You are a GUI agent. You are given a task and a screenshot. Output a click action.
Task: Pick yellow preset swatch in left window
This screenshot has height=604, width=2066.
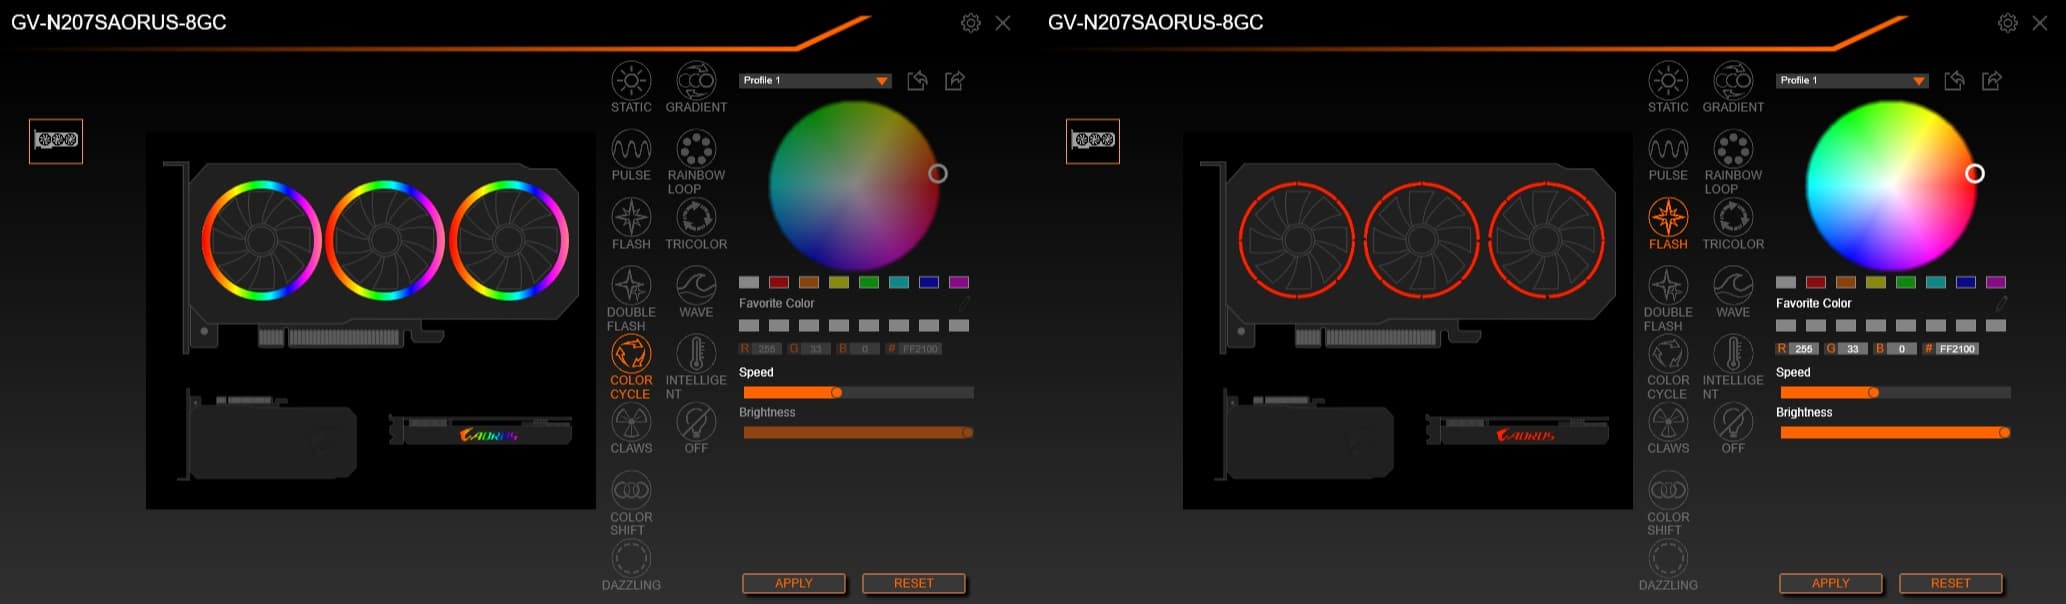point(839,282)
